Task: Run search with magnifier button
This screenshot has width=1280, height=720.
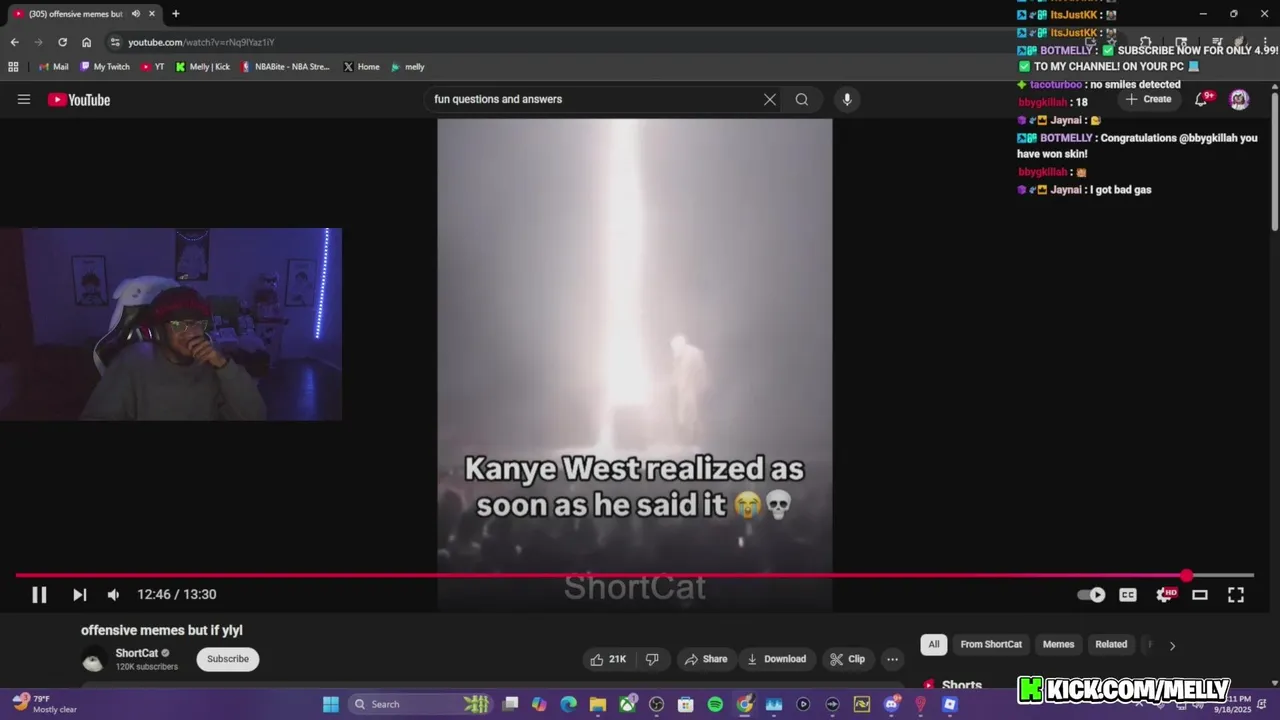Action: pyautogui.click(x=802, y=99)
